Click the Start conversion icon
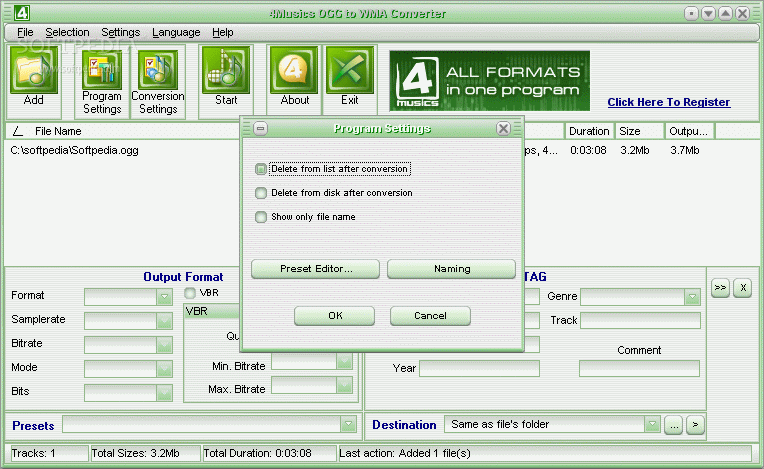764x469 pixels. (226, 70)
